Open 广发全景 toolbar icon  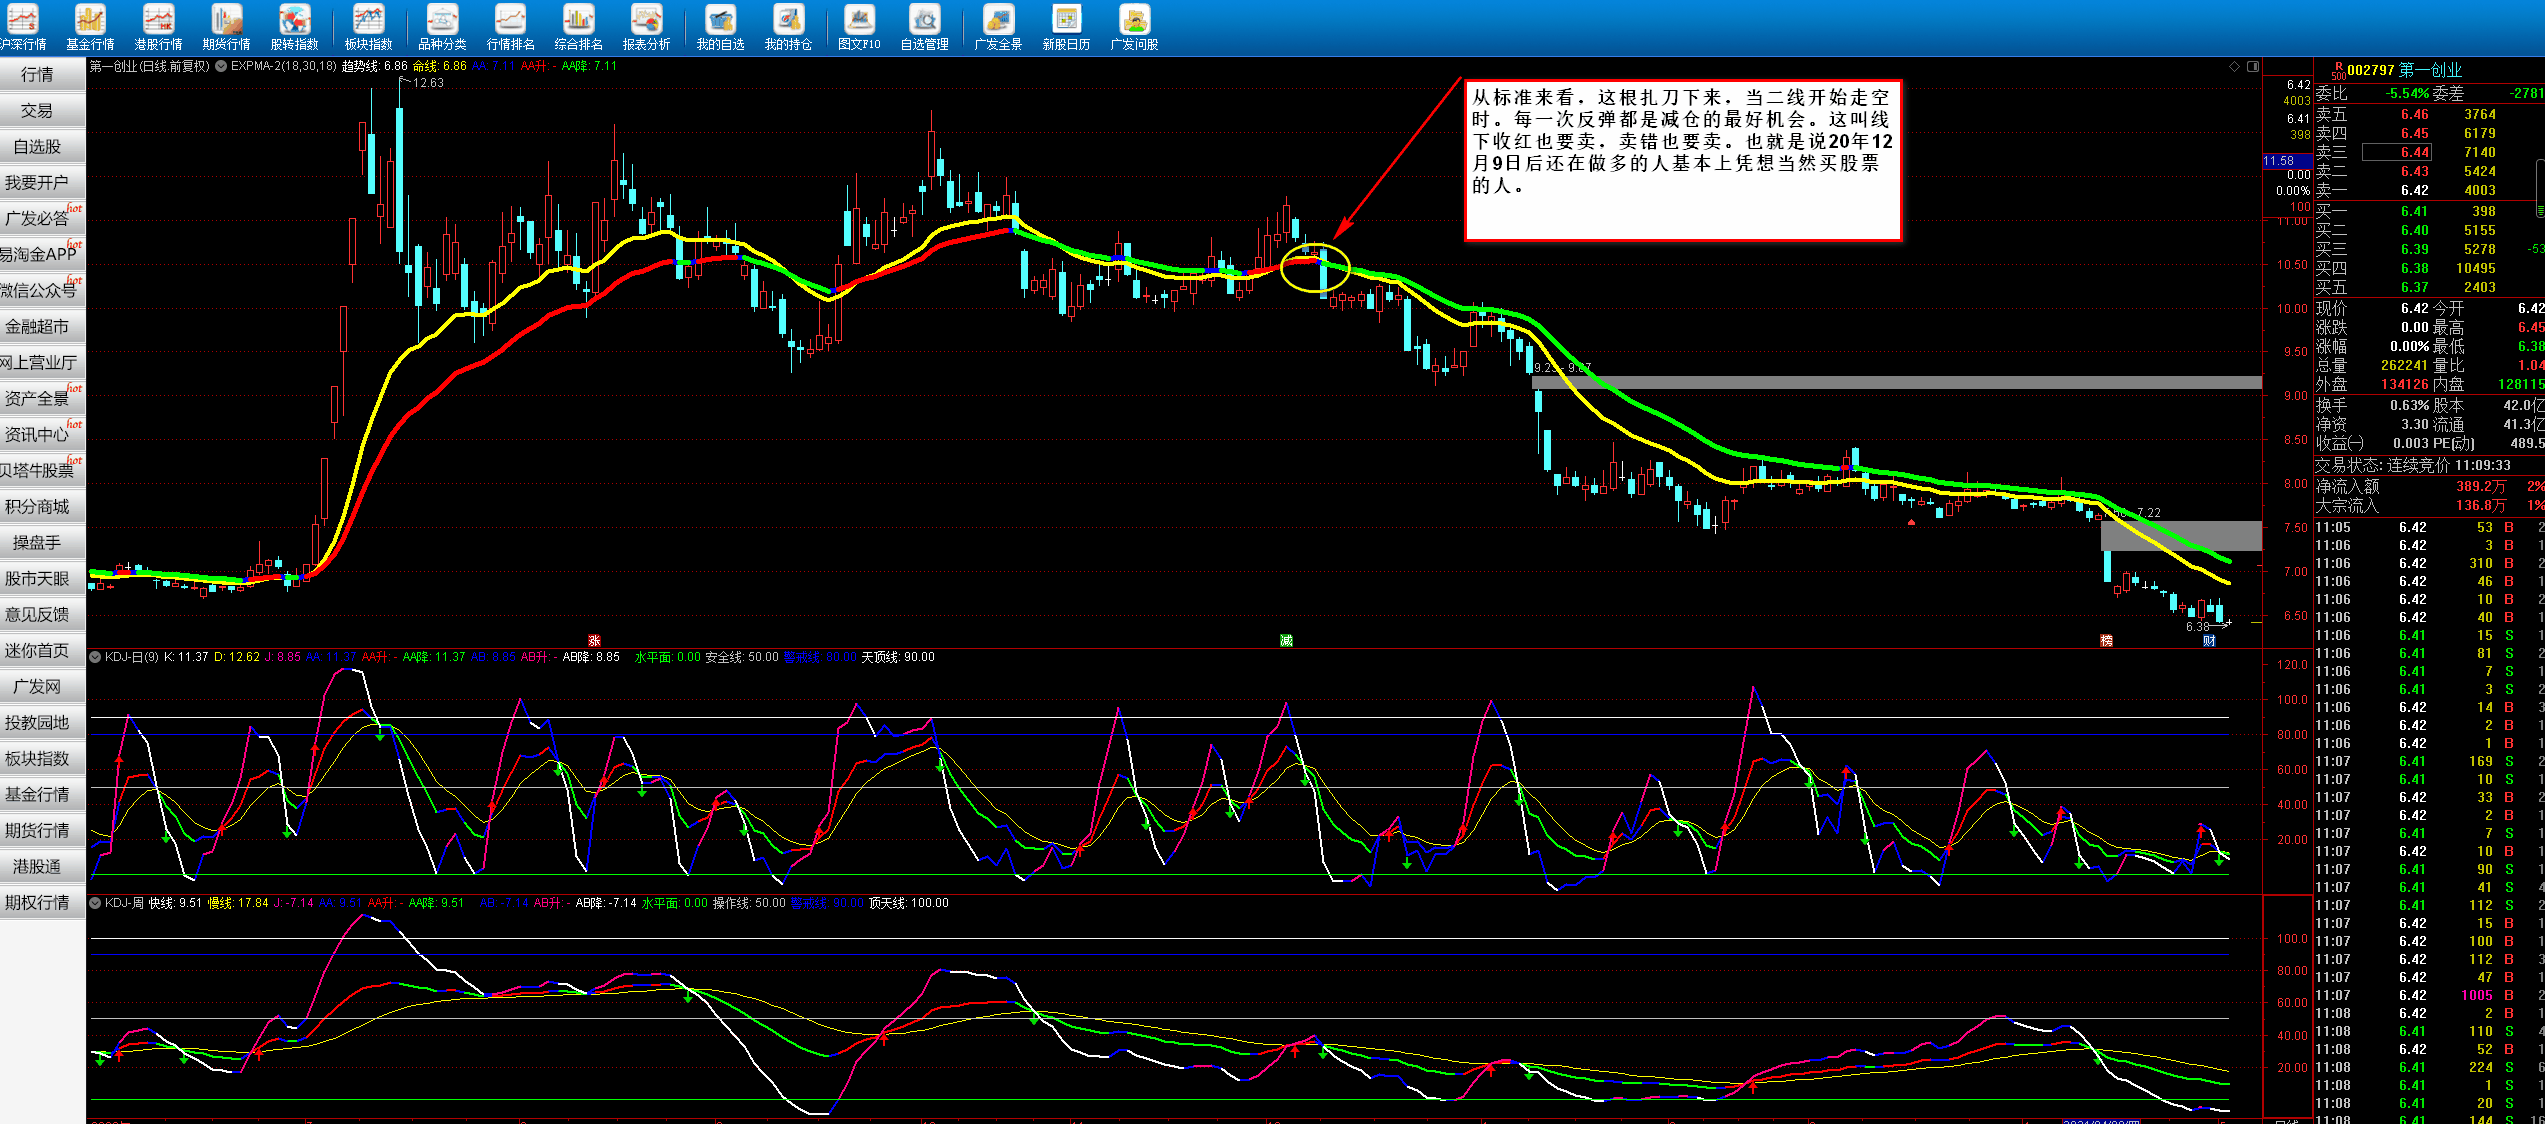998,27
